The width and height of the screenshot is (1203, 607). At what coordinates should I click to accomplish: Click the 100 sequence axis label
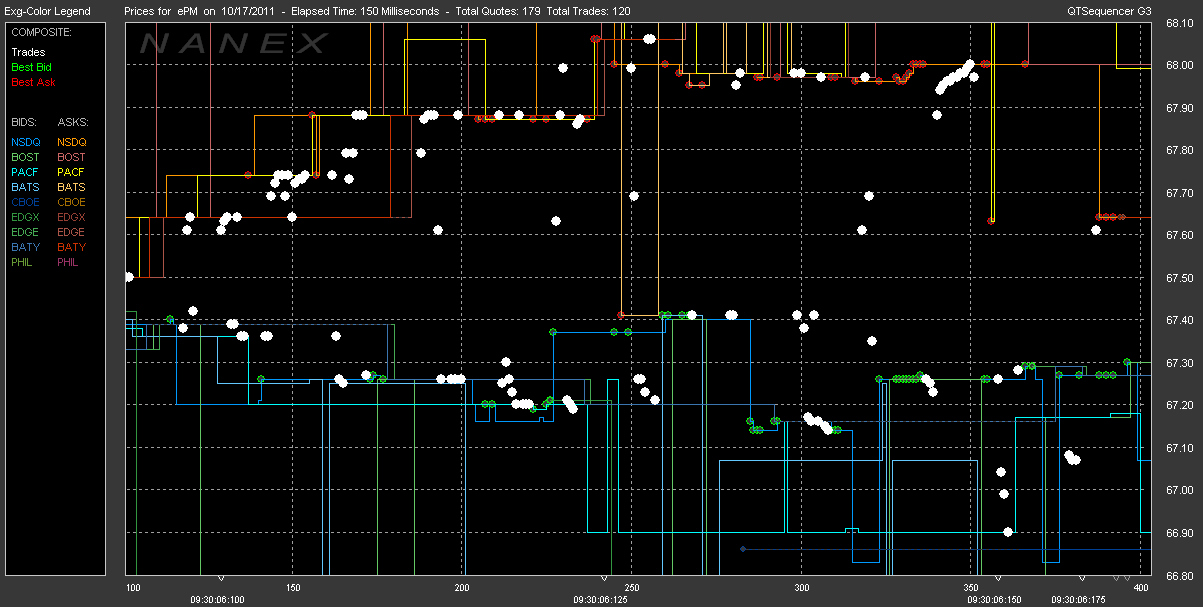click(x=135, y=587)
